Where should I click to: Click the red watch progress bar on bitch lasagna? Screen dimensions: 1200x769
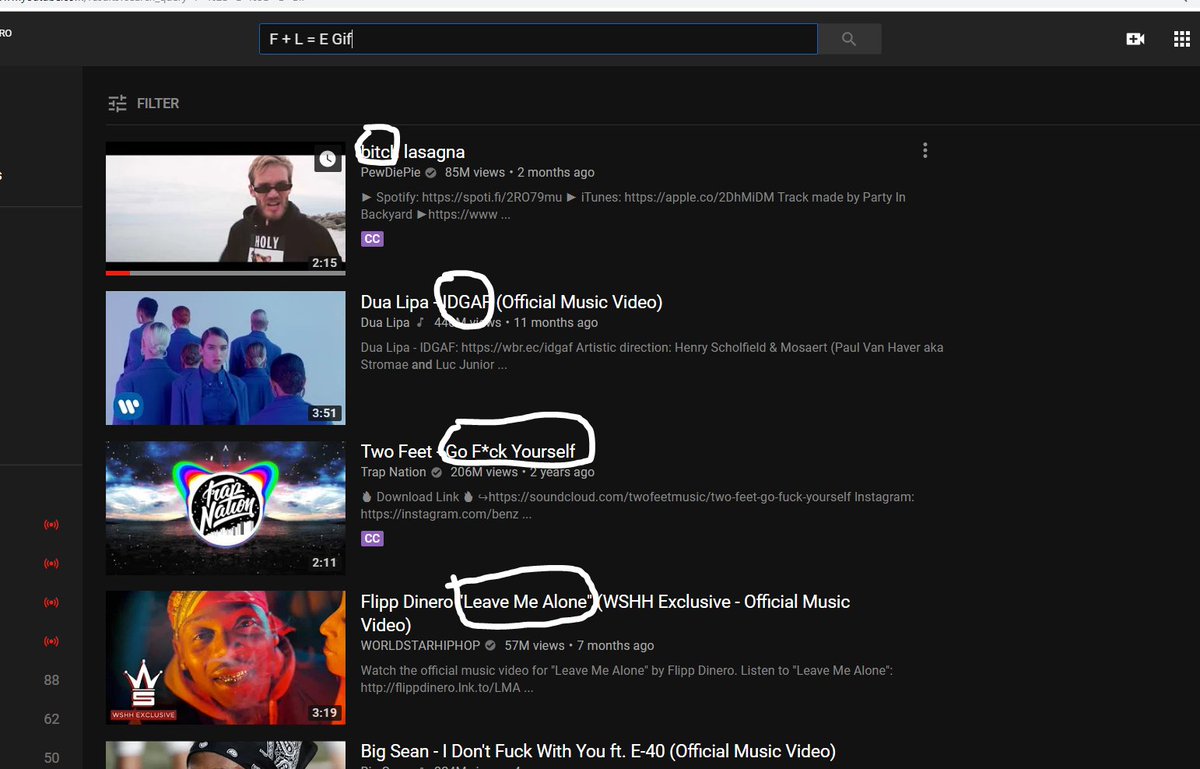coord(118,273)
